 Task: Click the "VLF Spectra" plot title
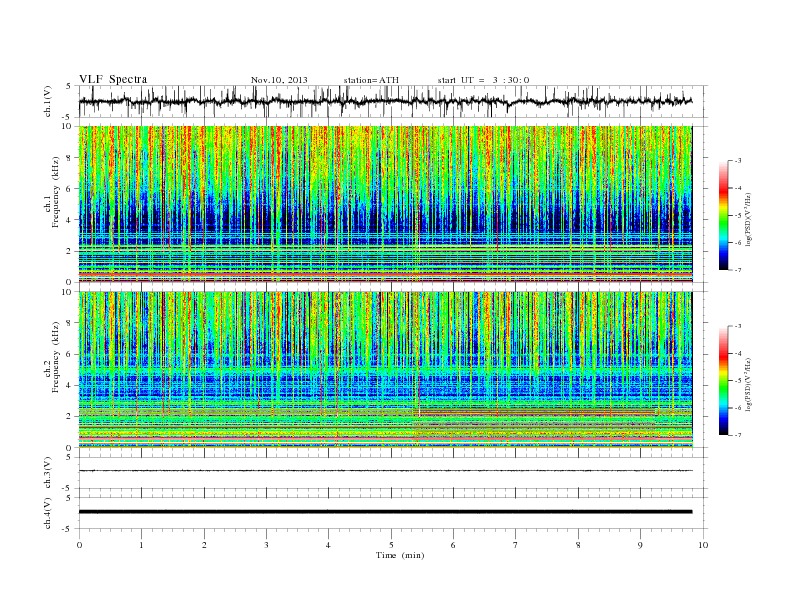(x=113, y=79)
